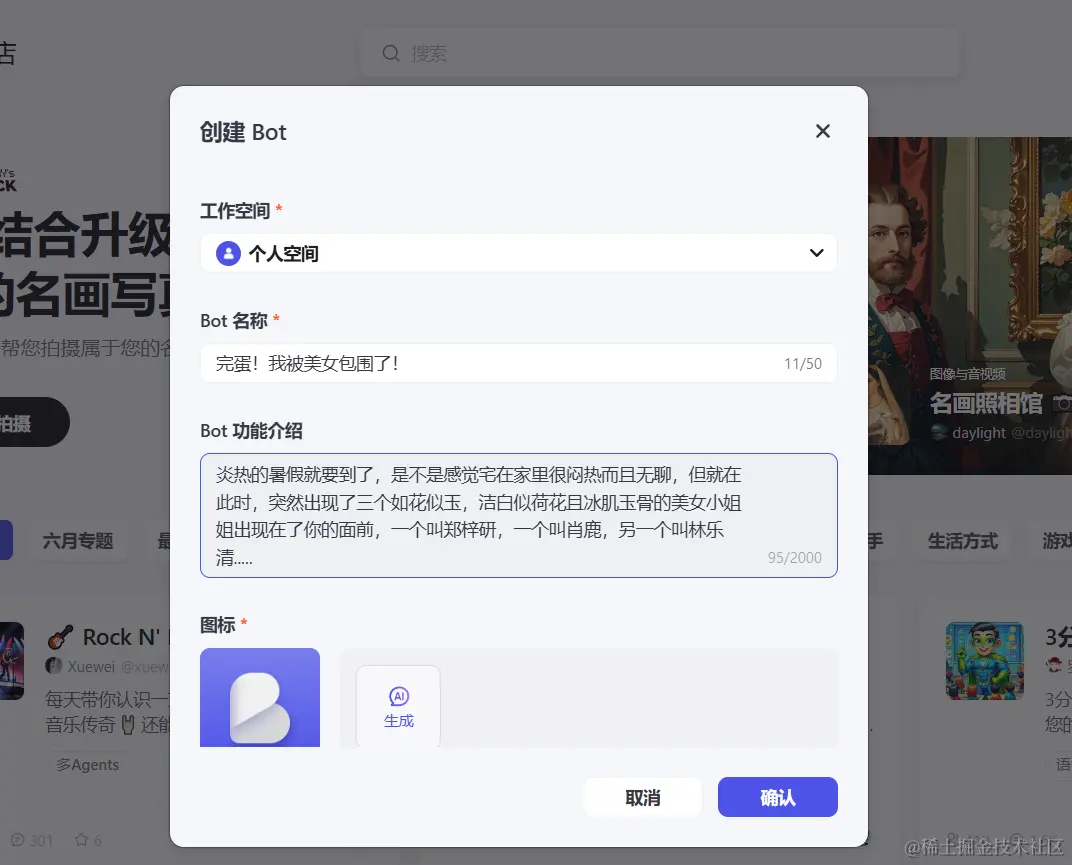Viewport: 1072px width, 865px height.
Task: Click the guitar emoji next to Rock N'
Action: pos(60,637)
